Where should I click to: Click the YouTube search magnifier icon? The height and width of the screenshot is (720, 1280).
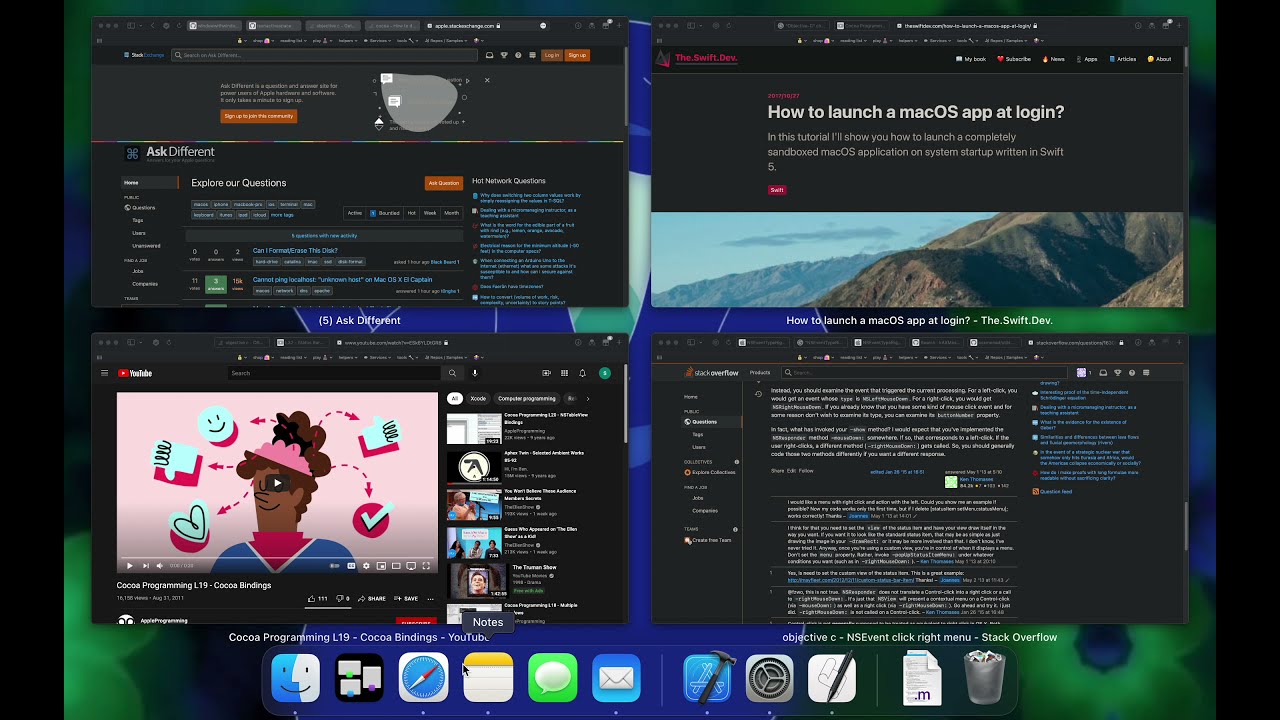[452, 373]
